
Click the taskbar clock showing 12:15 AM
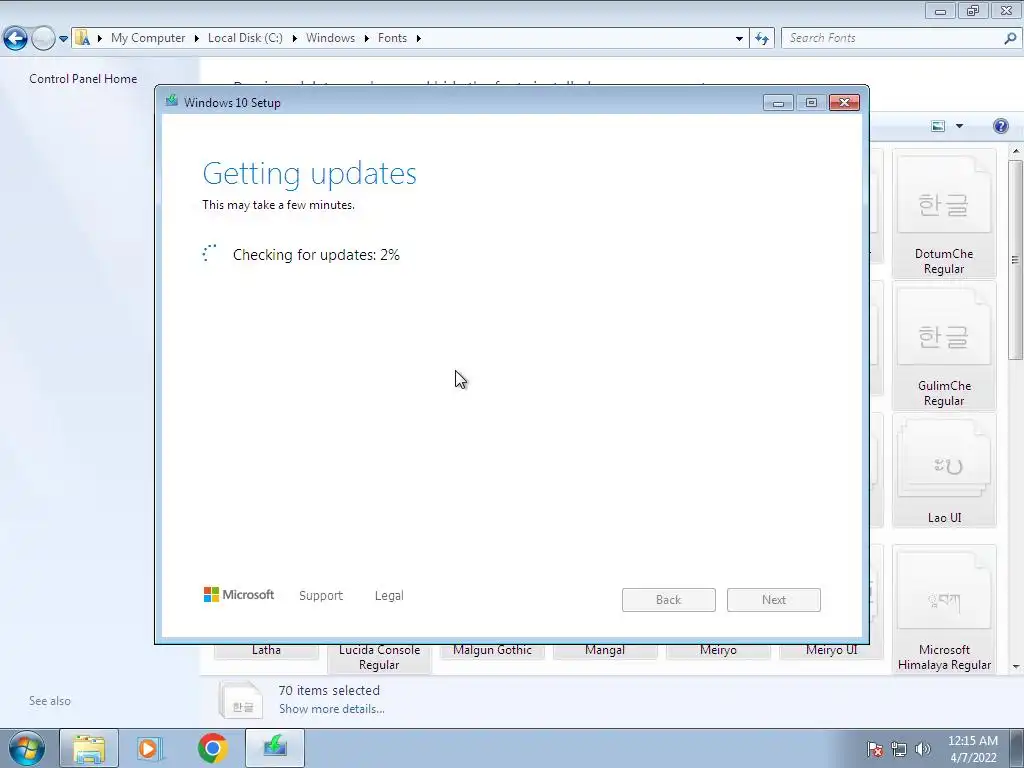click(972, 749)
